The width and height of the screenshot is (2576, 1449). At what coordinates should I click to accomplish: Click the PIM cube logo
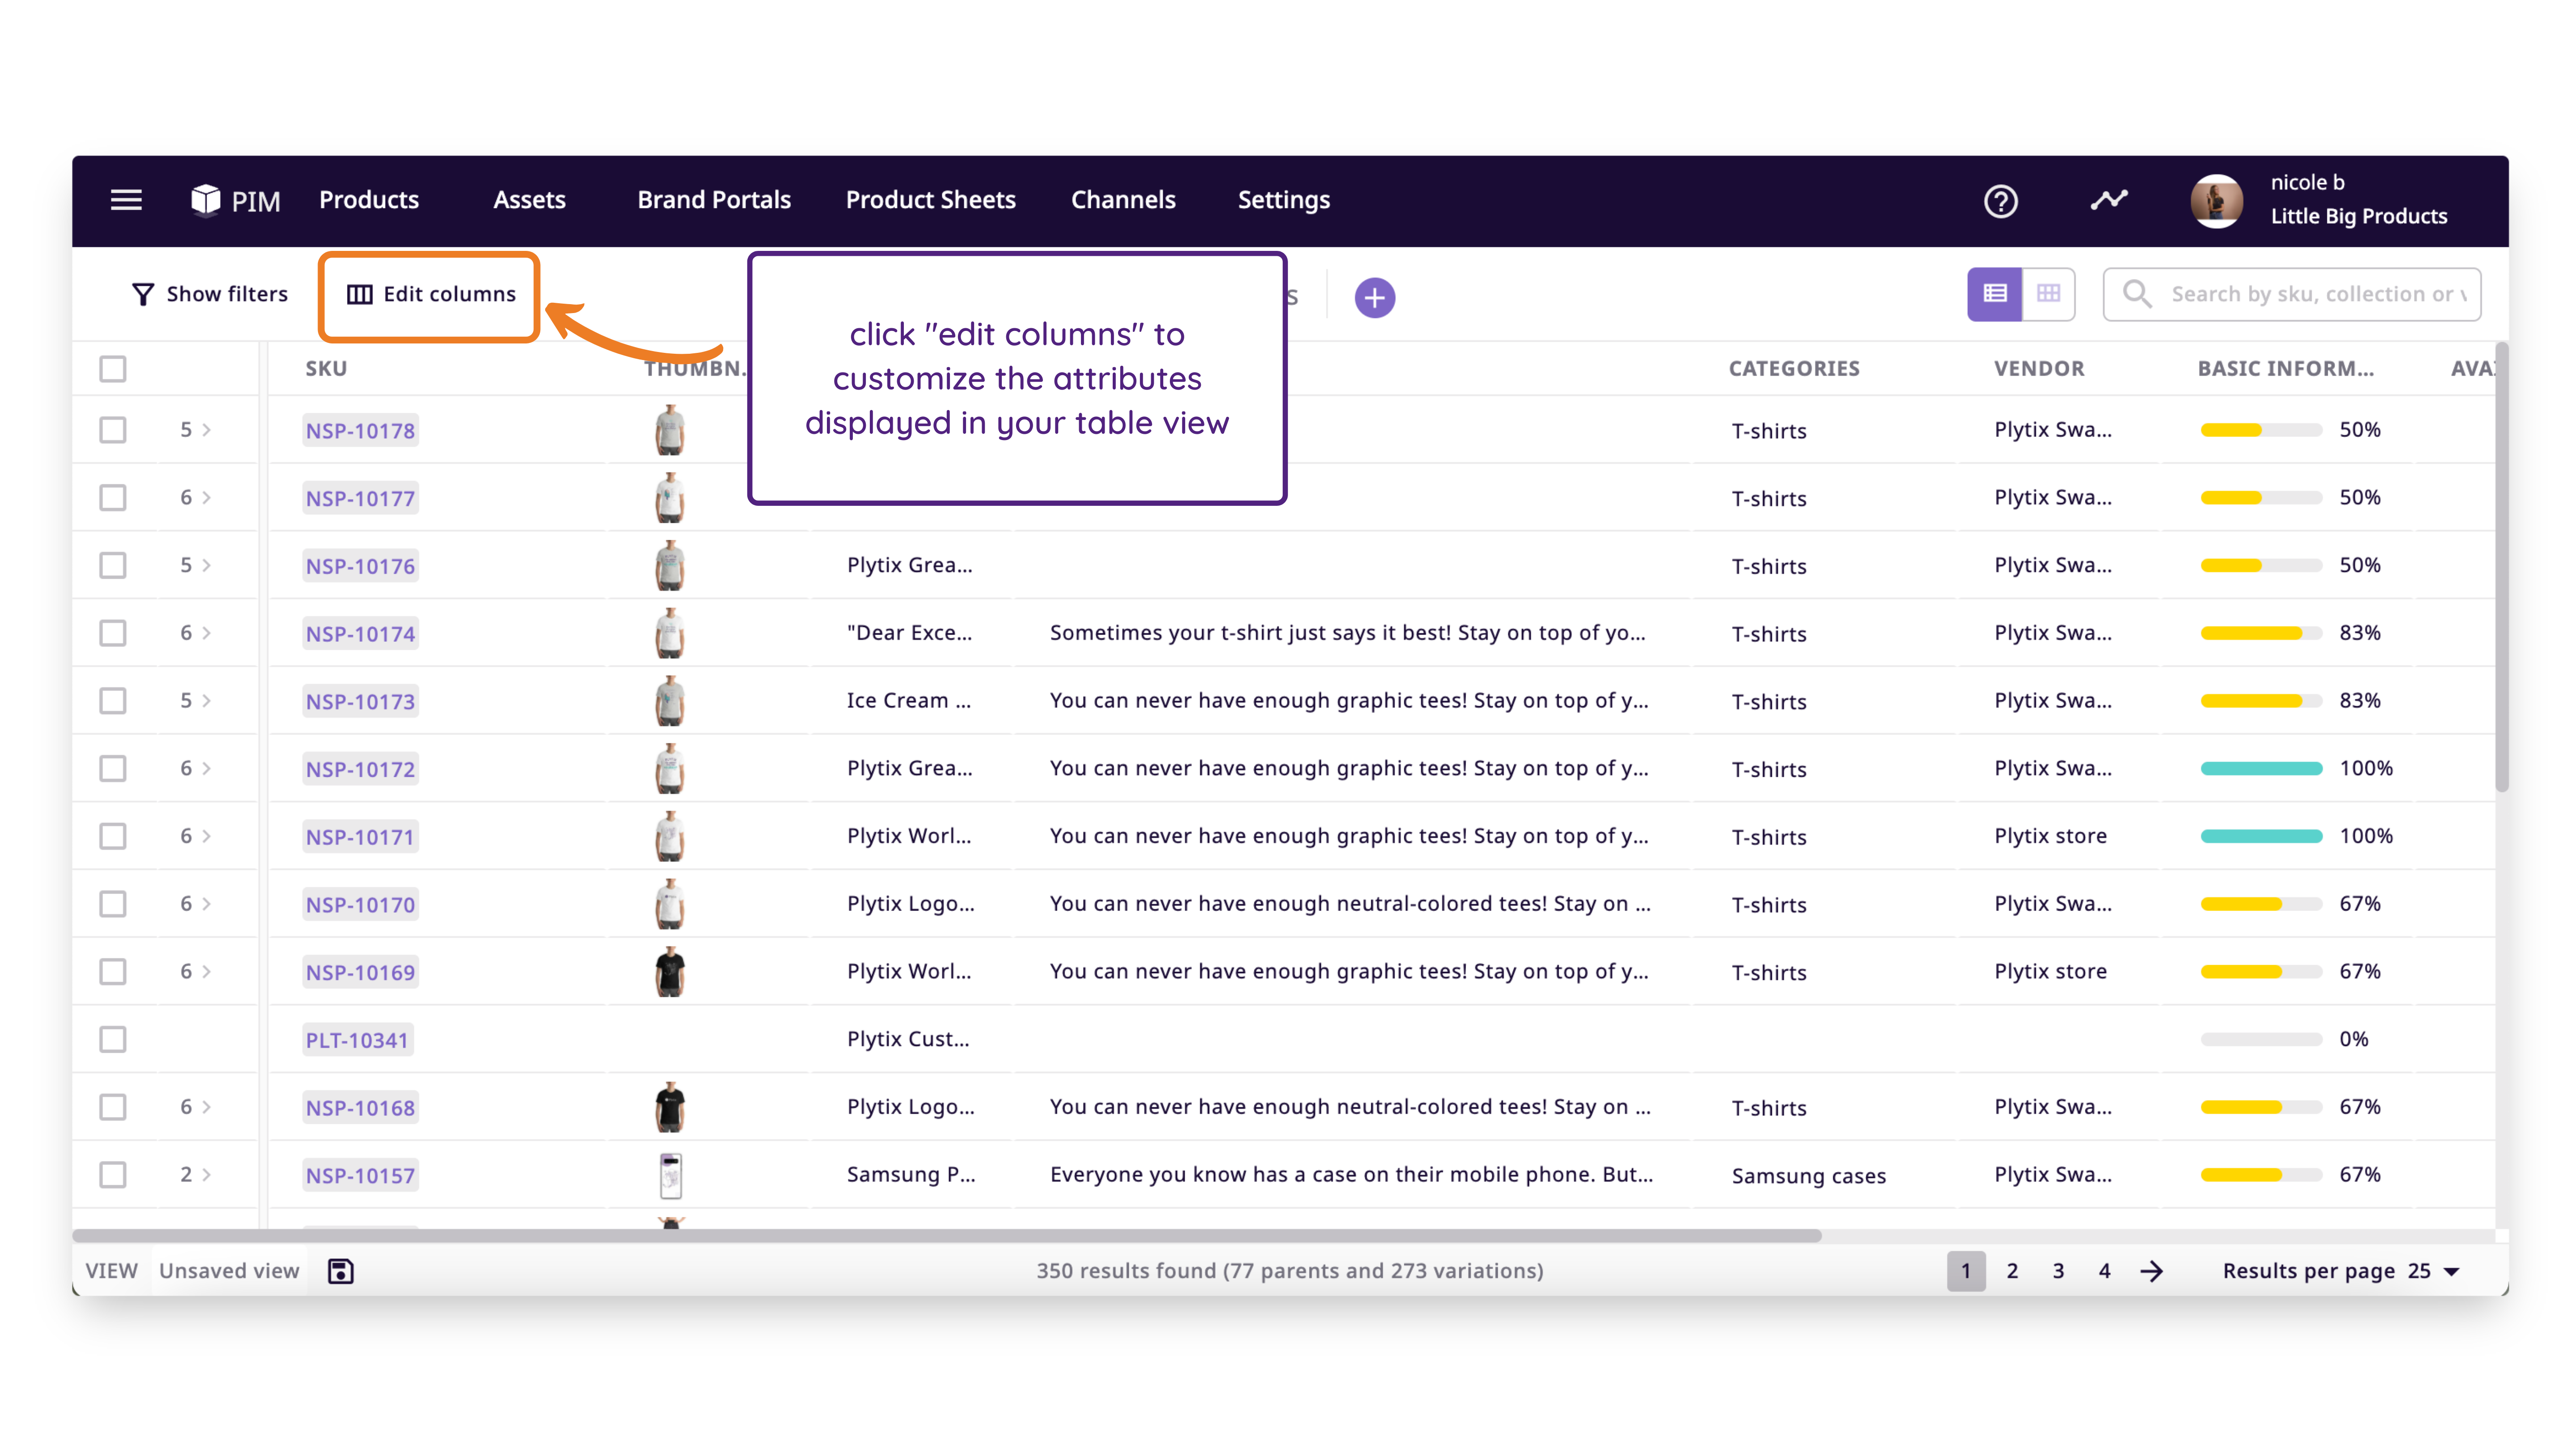point(205,200)
